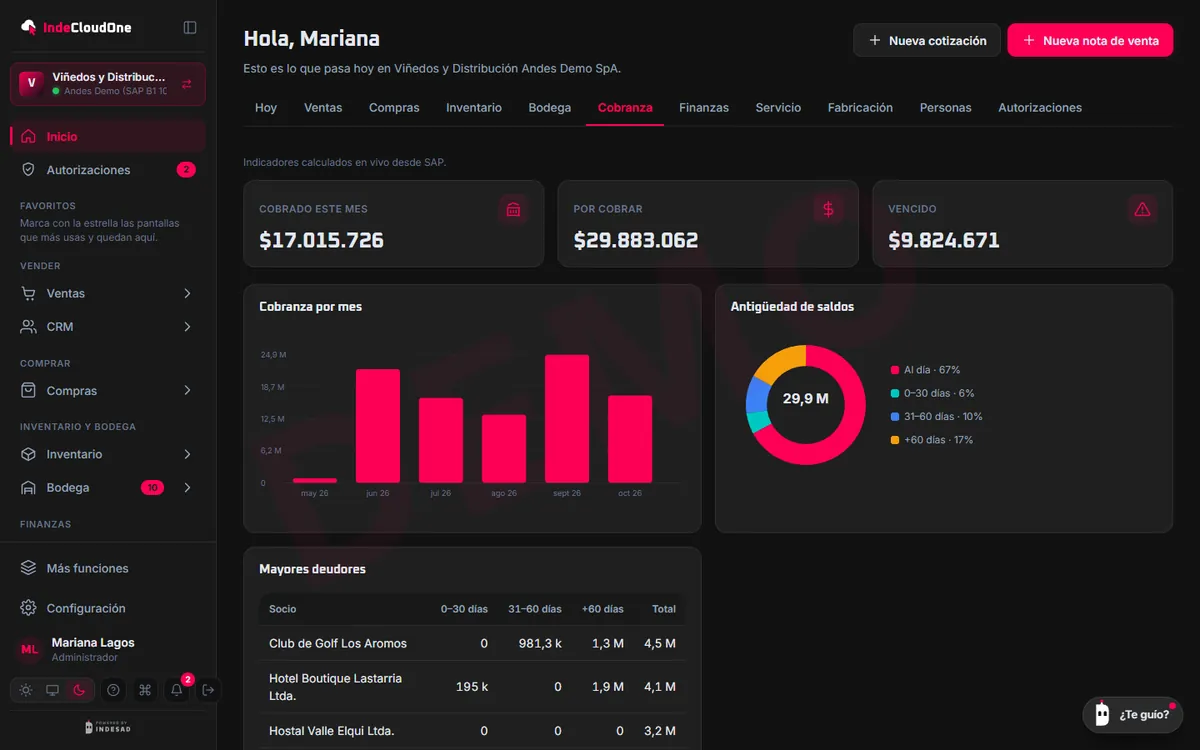
Task: Open the Mariana Lagos ML avatar
Action: (x=30, y=649)
